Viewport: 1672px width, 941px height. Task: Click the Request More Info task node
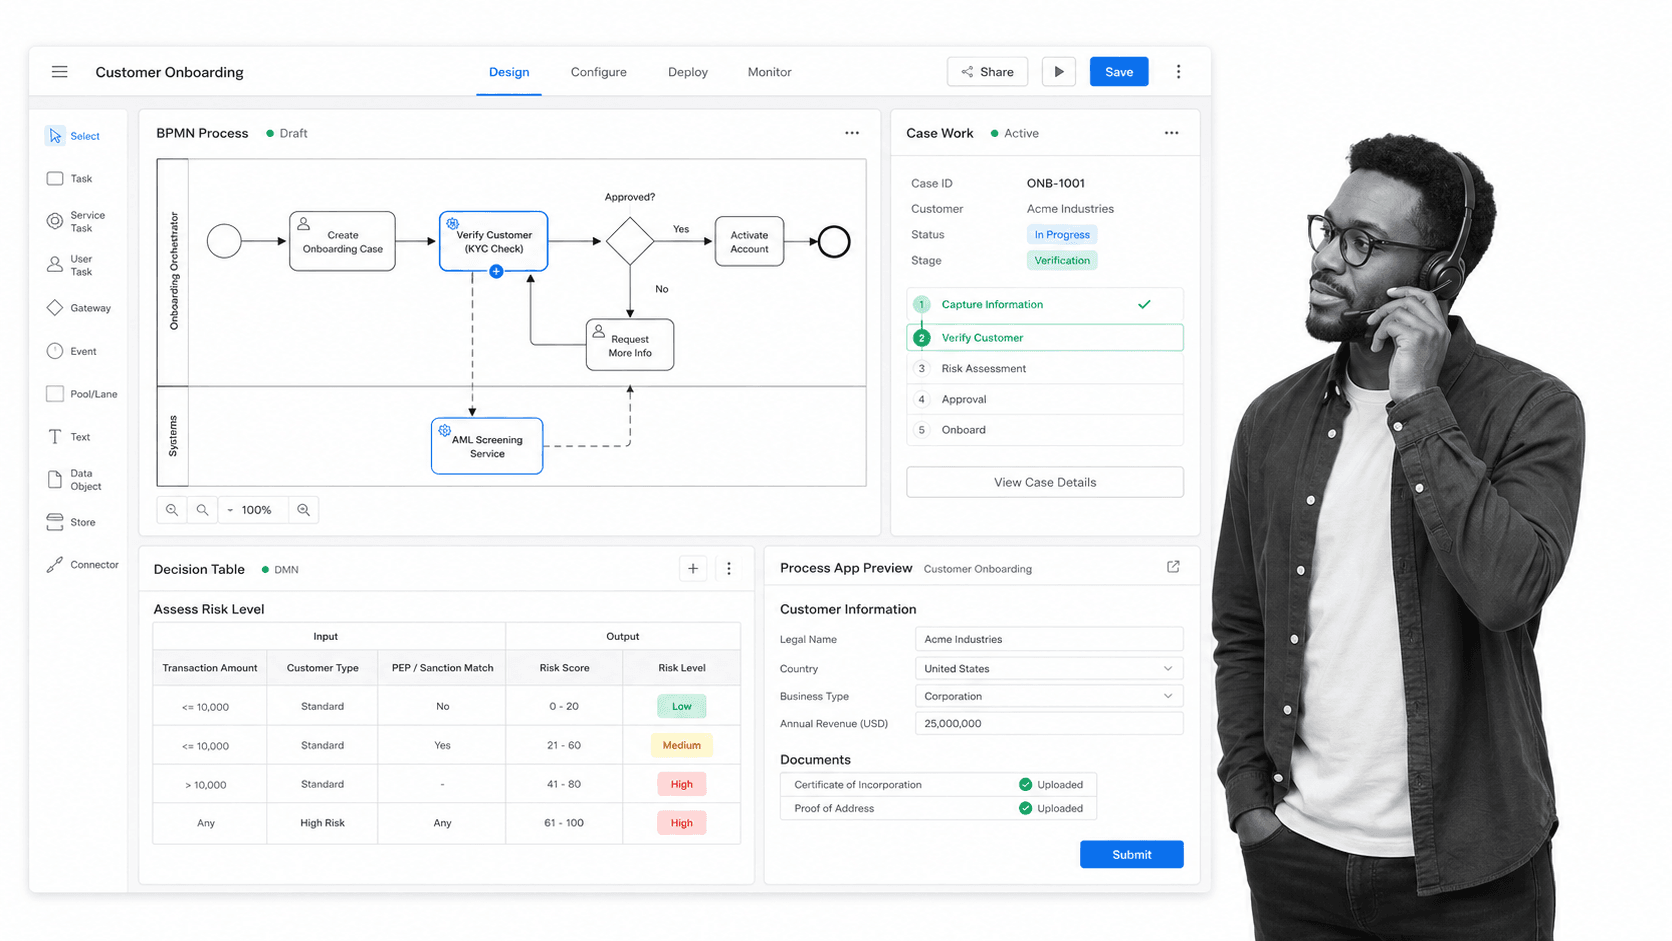tap(630, 345)
